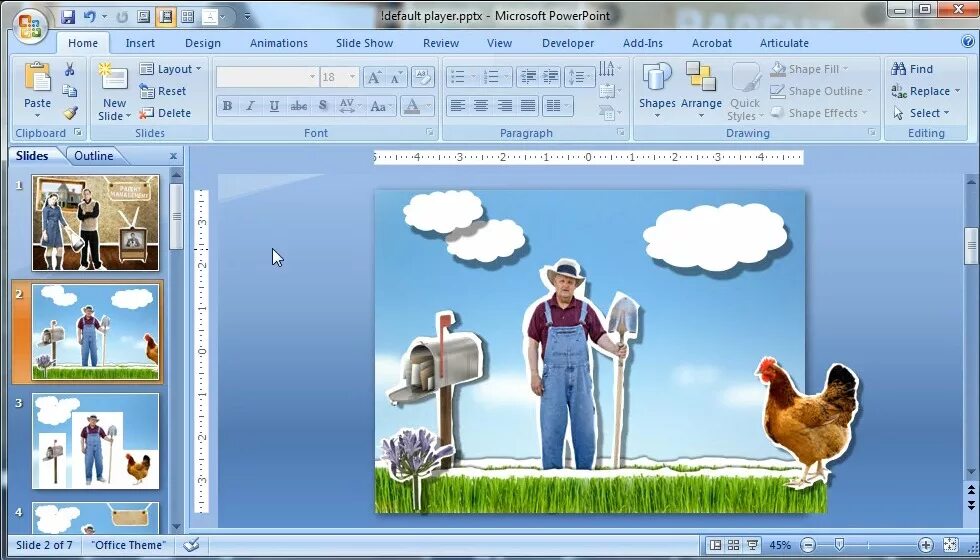Reset the slide layout
Viewport: 980px width, 560px height.
(163, 91)
